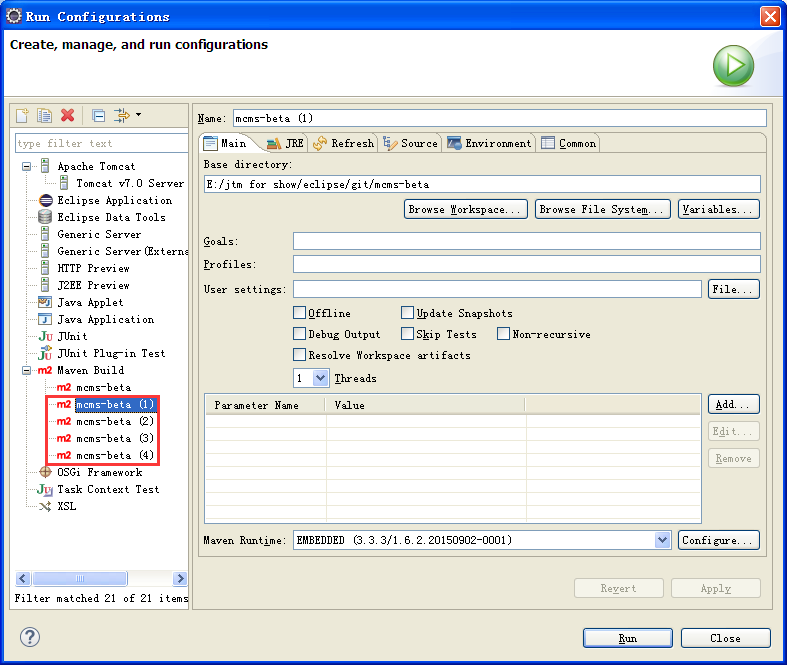Switch to the Environment tab
This screenshot has height=665, width=787.
tap(489, 144)
